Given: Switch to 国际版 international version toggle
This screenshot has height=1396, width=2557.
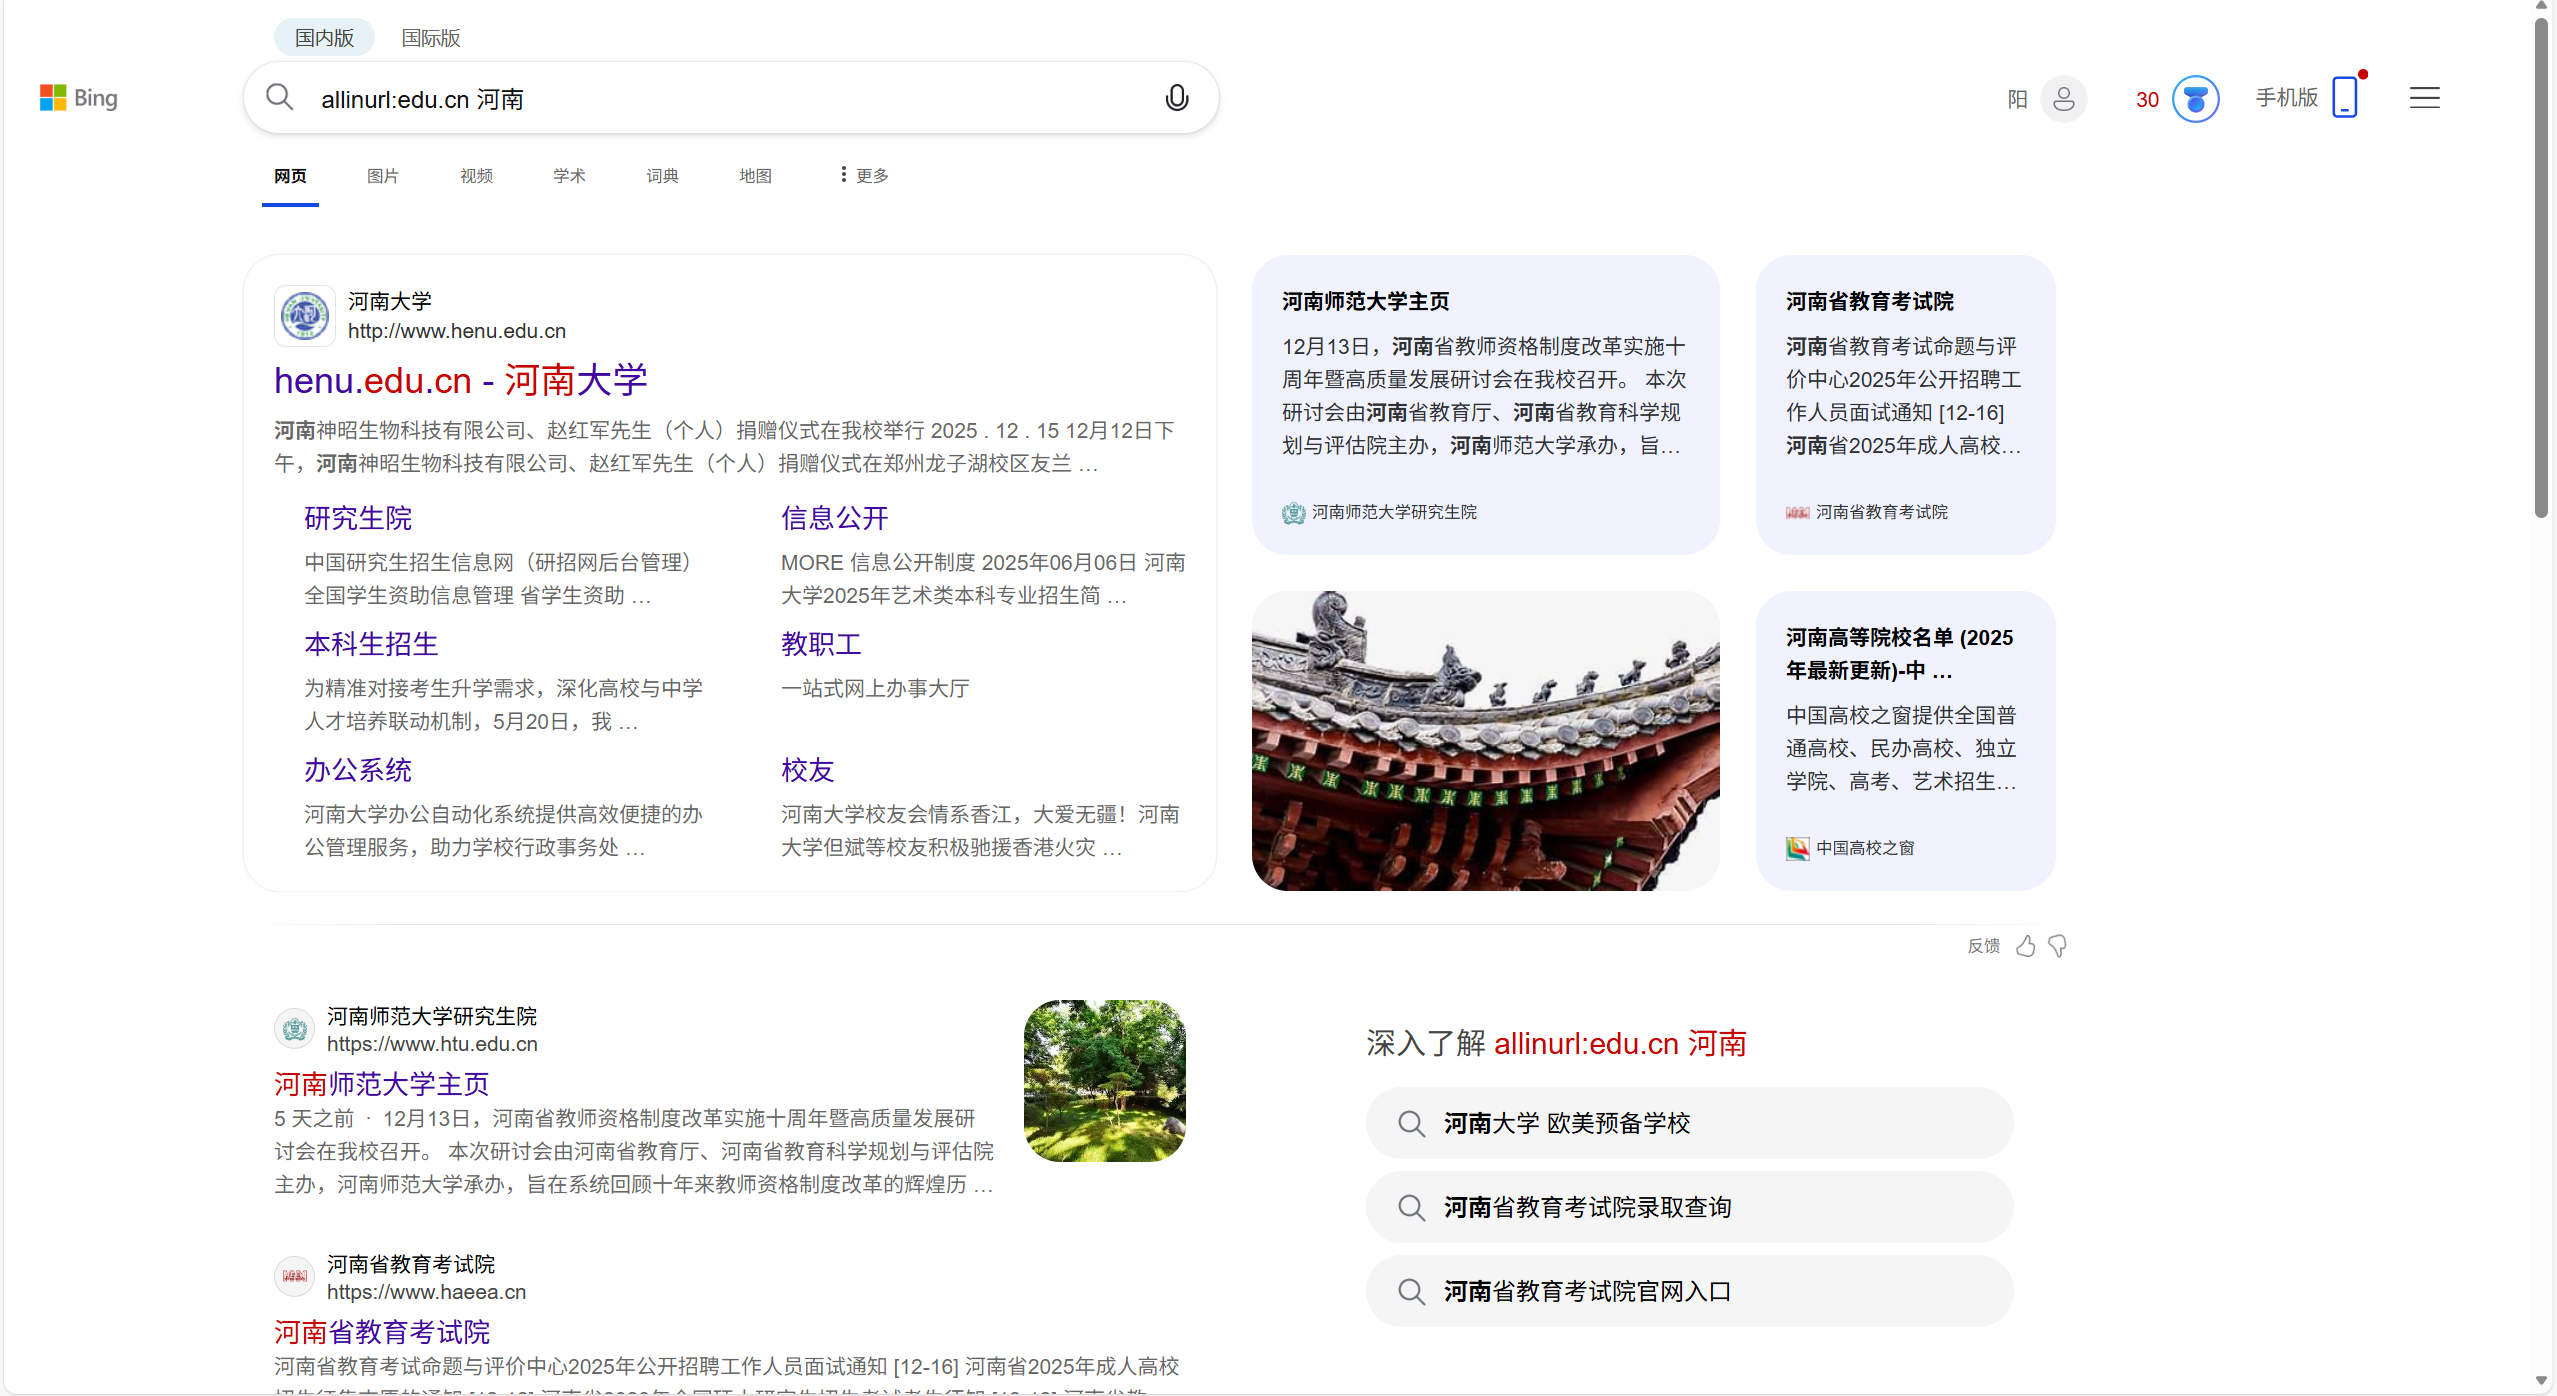Looking at the screenshot, I should (430, 38).
